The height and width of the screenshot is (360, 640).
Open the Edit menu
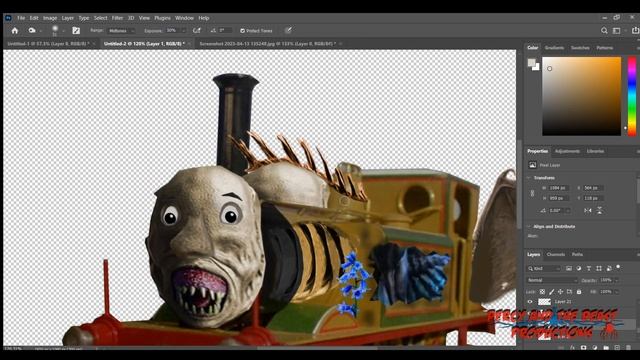(x=34, y=18)
